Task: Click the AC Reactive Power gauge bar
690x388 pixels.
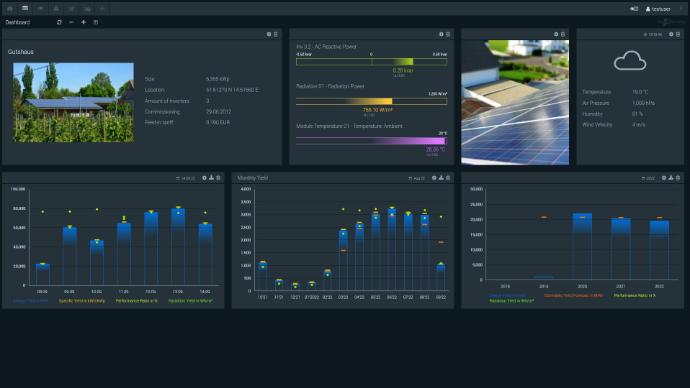Action: (371, 62)
